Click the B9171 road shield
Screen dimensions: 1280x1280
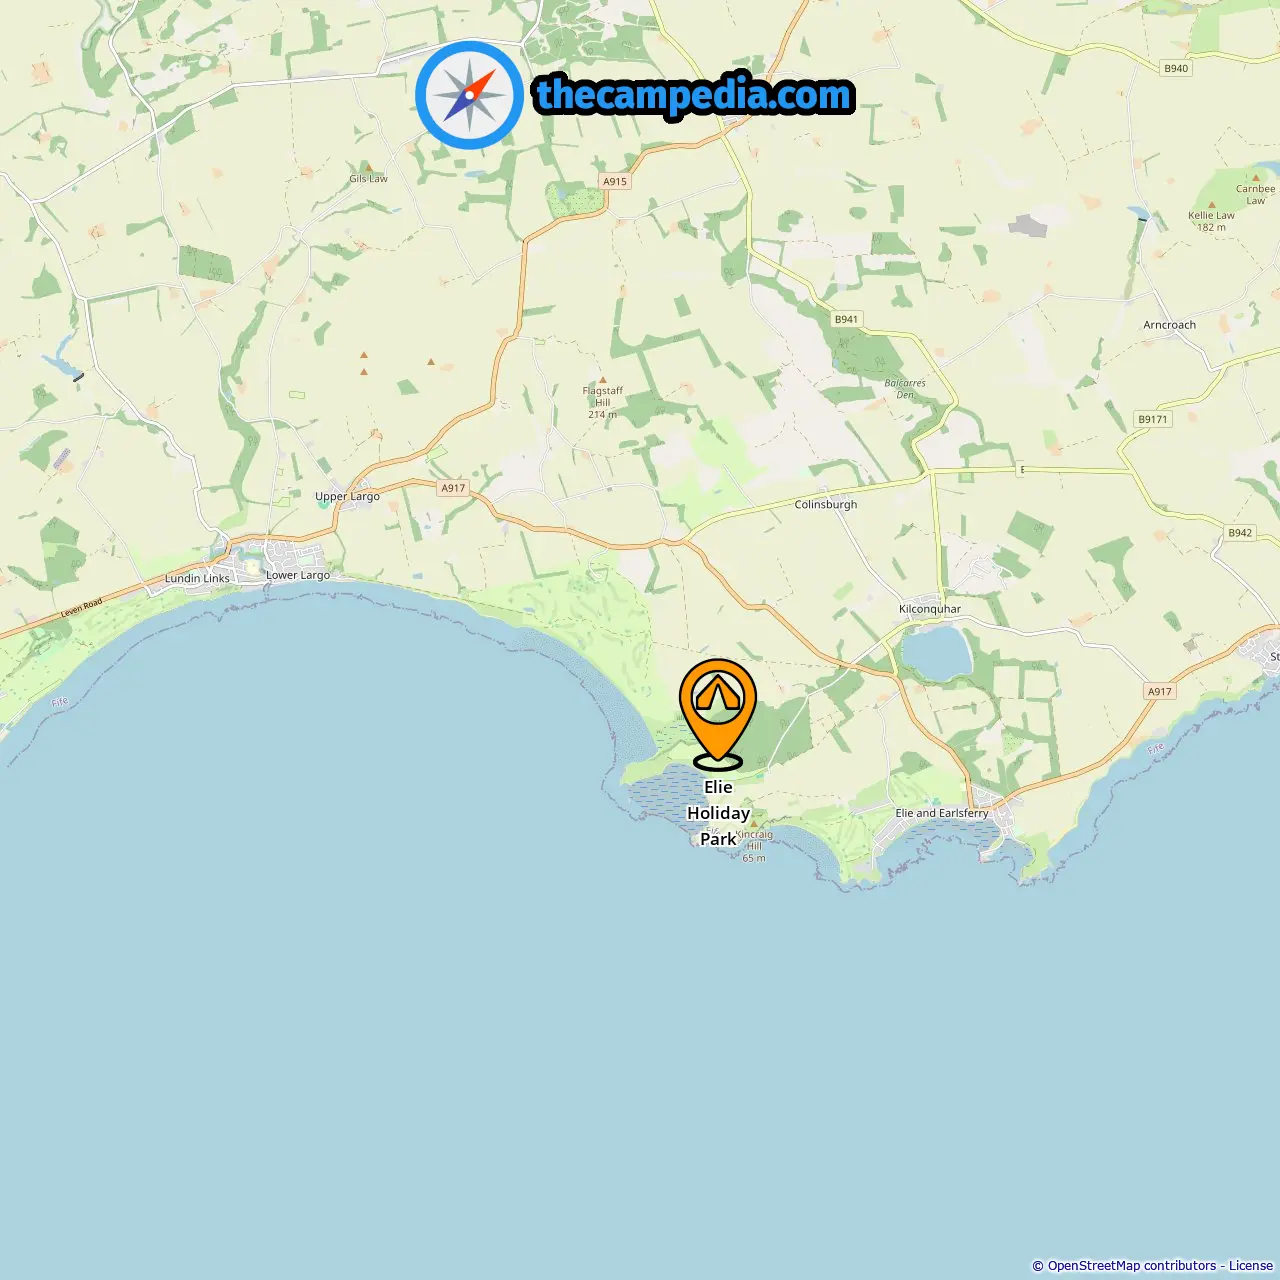(x=1153, y=419)
